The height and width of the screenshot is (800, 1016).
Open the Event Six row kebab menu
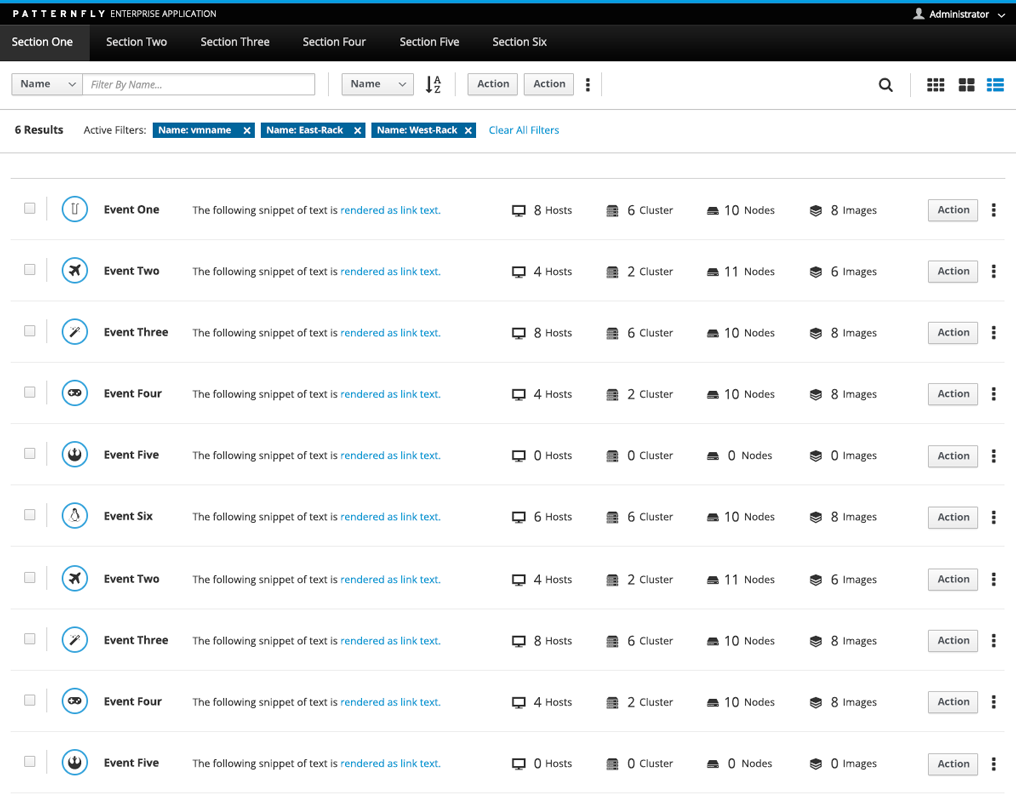point(993,517)
